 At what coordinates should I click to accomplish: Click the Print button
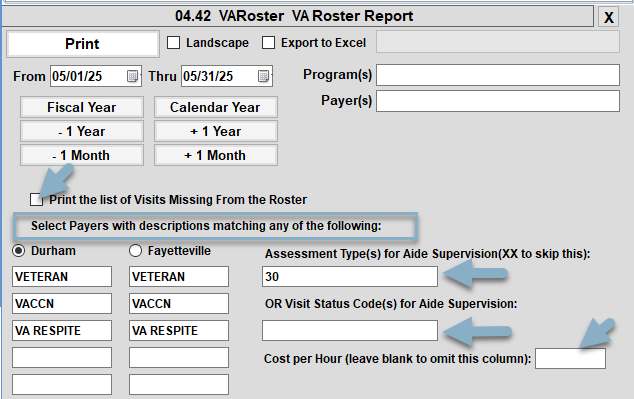pos(82,44)
